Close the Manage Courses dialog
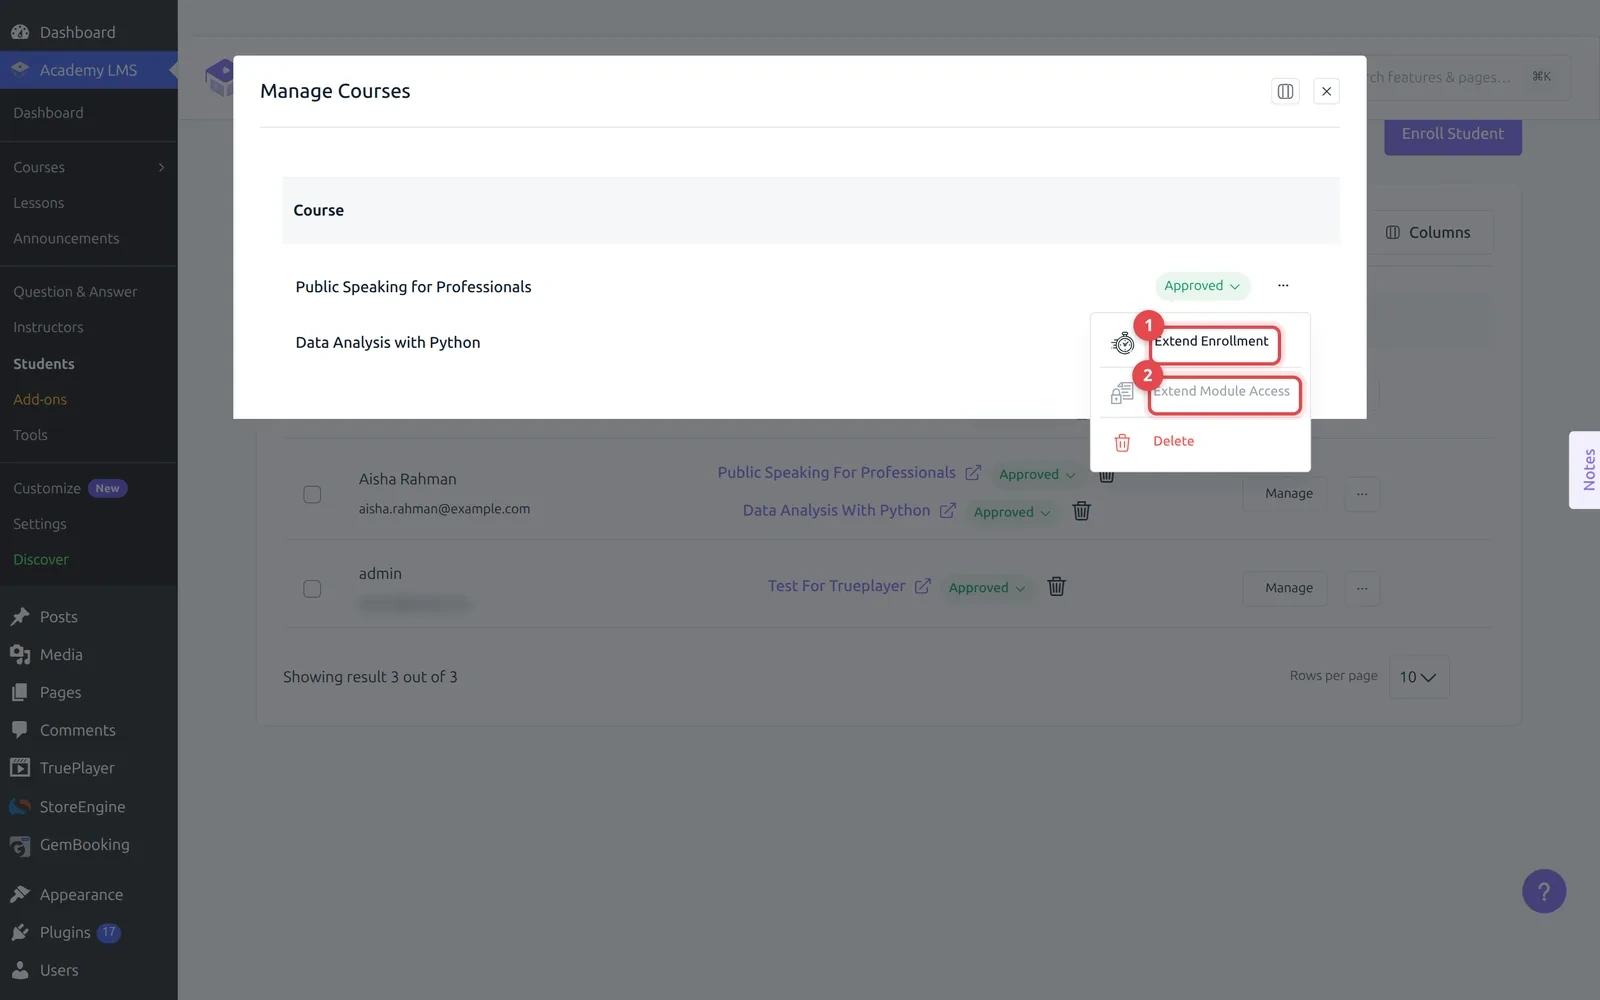1600x1000 pixels. 1326,91
